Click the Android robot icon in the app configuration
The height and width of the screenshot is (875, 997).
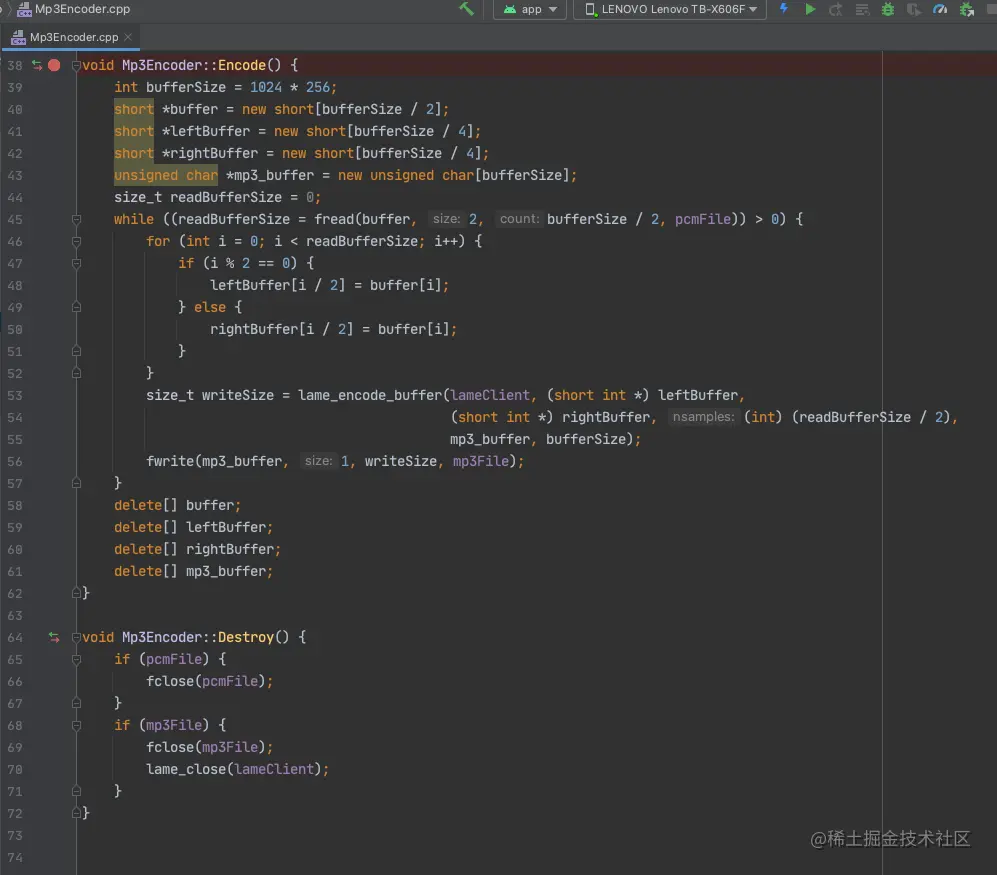[x=509, y=10]
